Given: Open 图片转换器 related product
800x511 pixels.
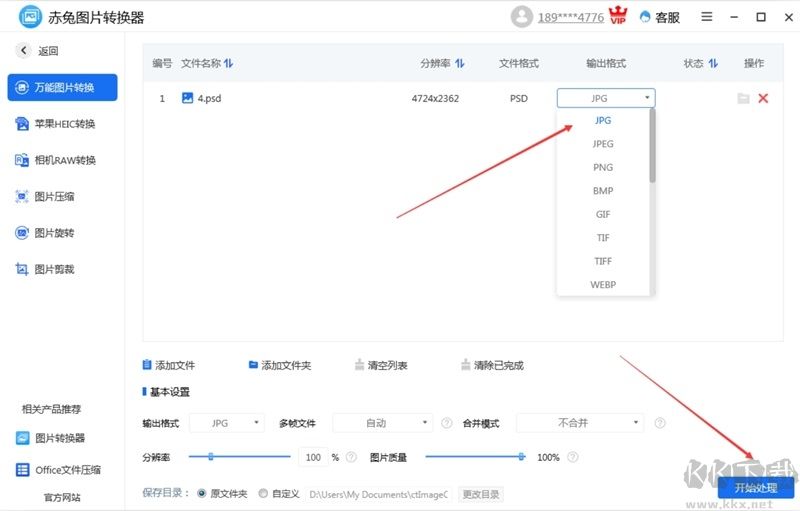Looking at the screenshot, I should [51, 438].
